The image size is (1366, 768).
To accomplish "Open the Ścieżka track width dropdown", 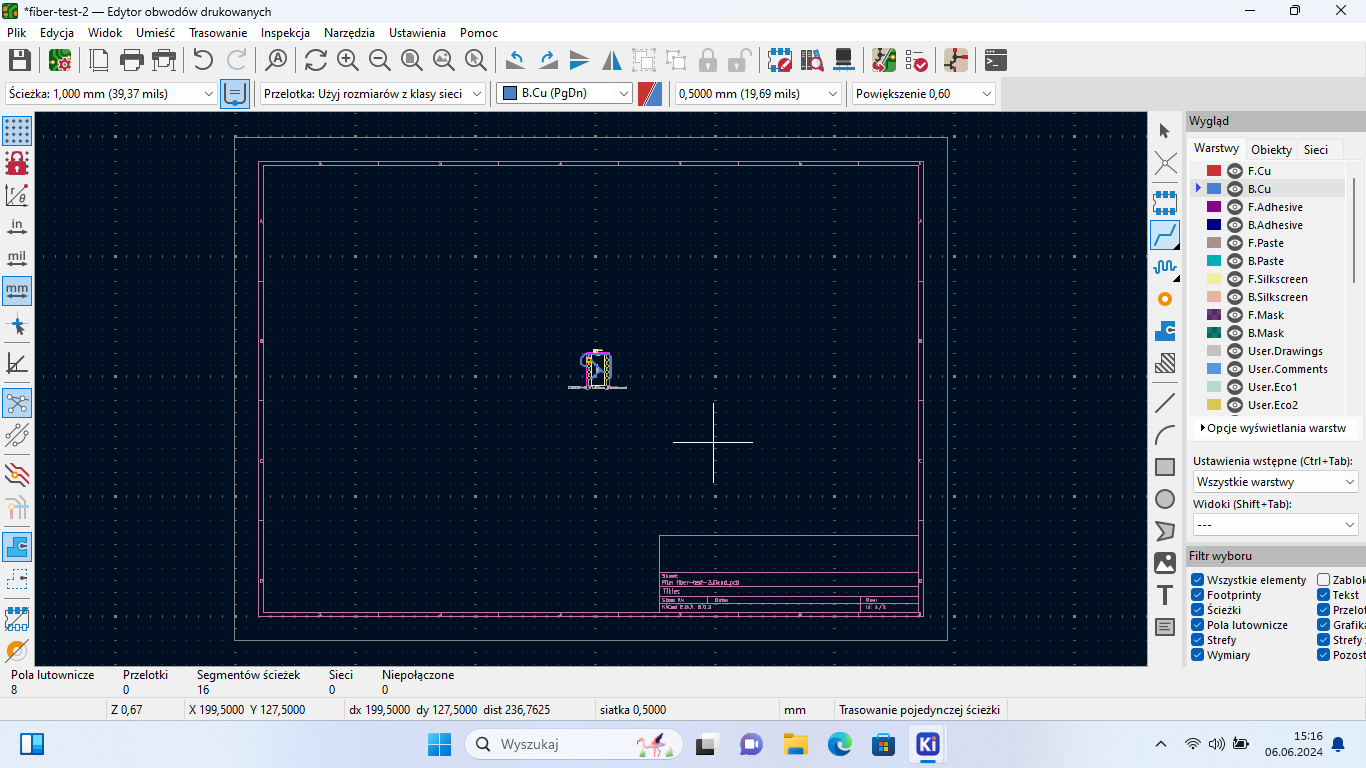I will coord(111,93).
